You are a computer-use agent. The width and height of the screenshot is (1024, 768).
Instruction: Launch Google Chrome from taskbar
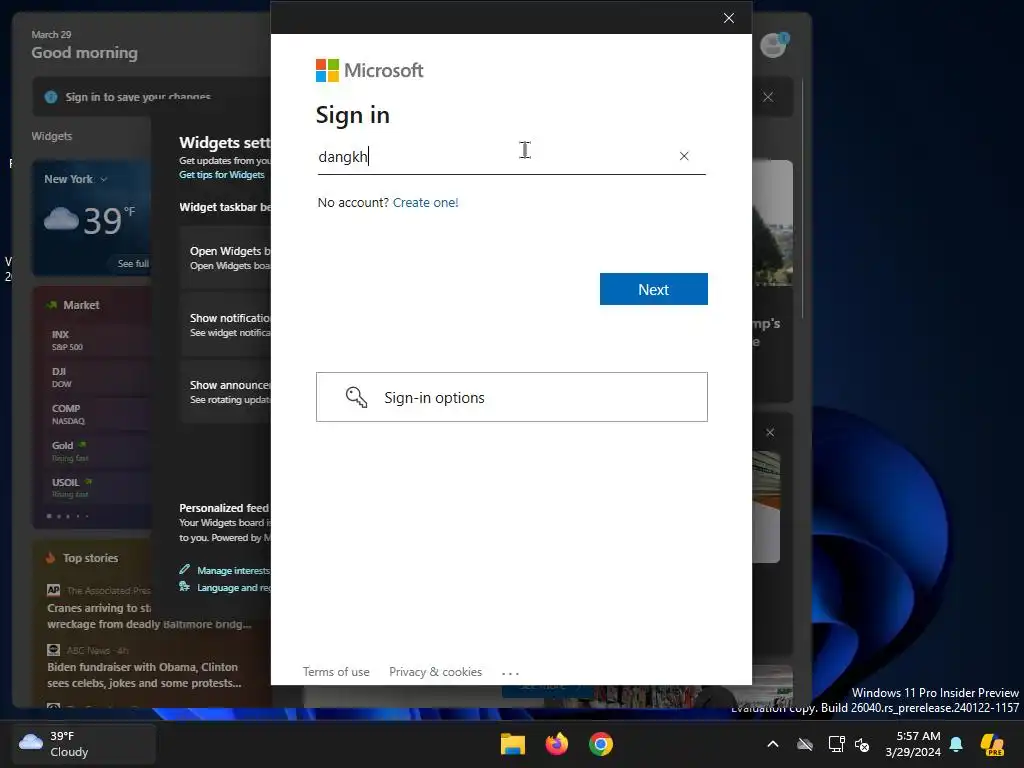coord(601,744)
